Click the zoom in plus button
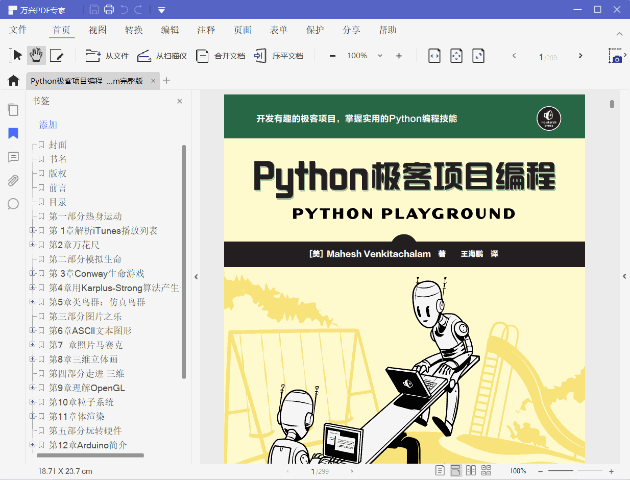 (399, 56)
